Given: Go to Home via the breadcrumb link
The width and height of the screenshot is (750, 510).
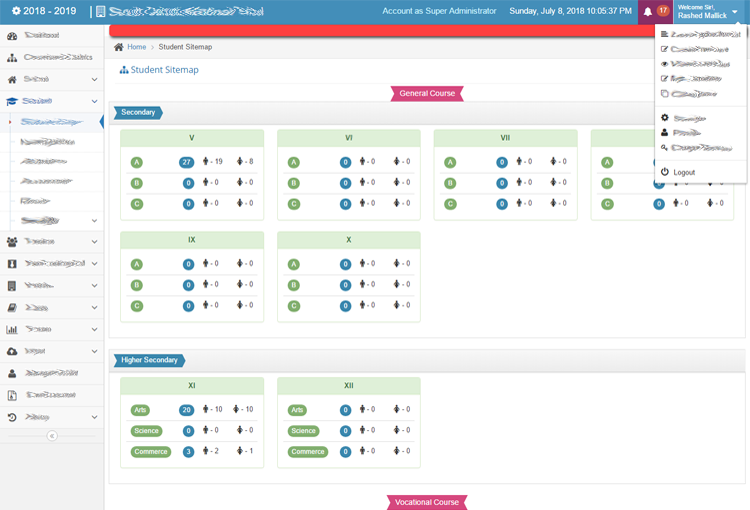Looking at the screenshot, I should point(136,47).
